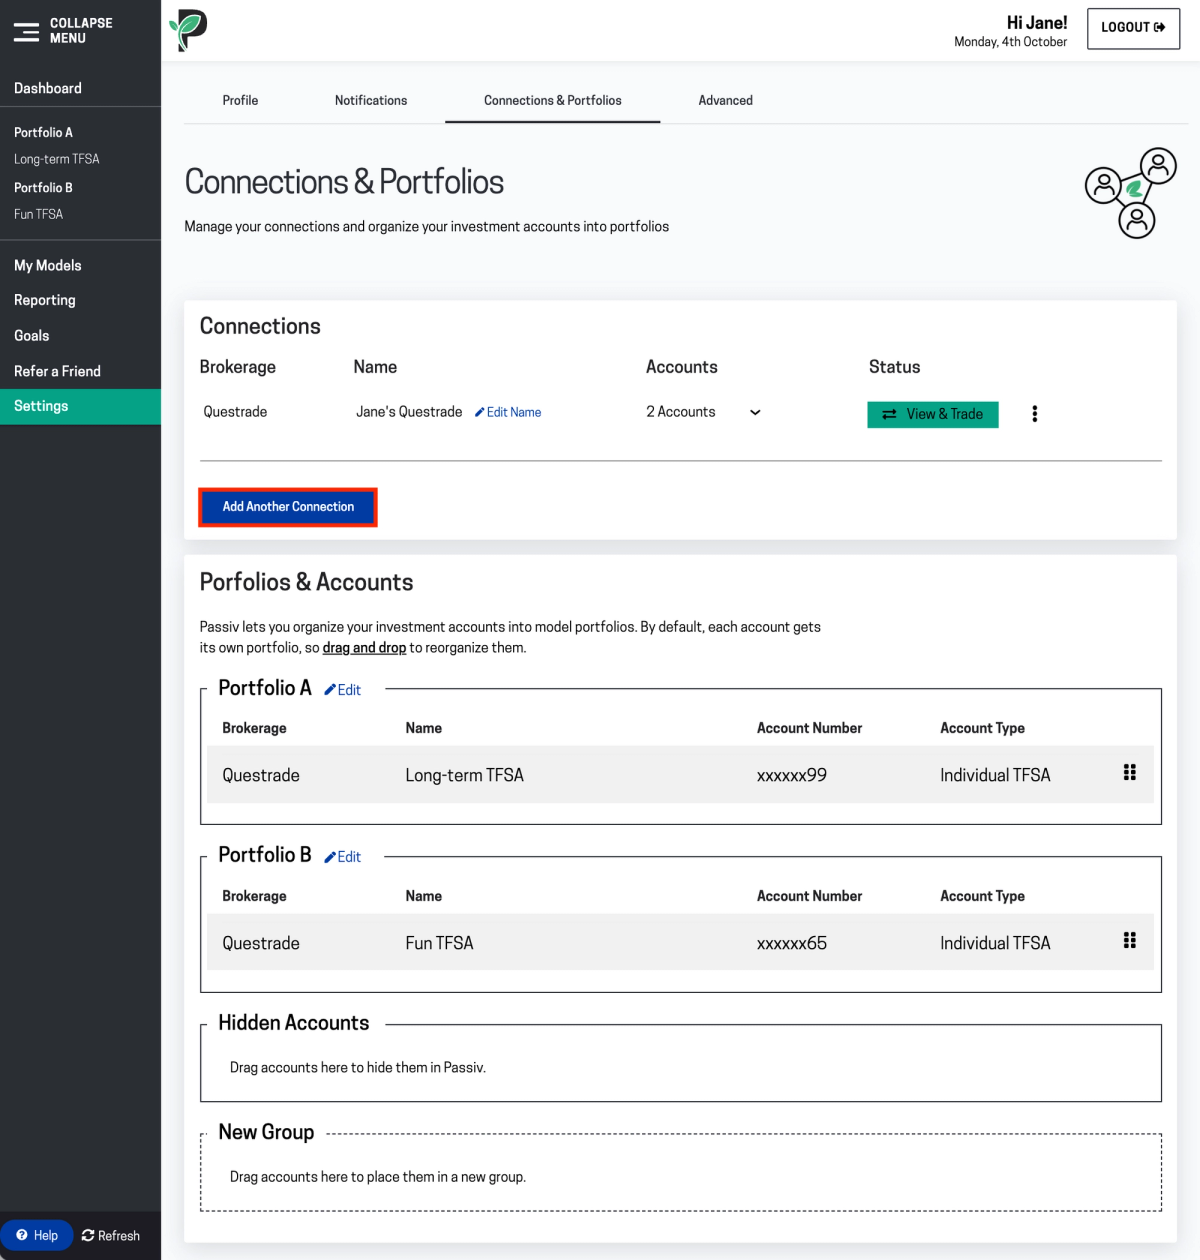Click the Logout button
The width and height of the screenshot is (1200, 1260).
[1133, 28]
